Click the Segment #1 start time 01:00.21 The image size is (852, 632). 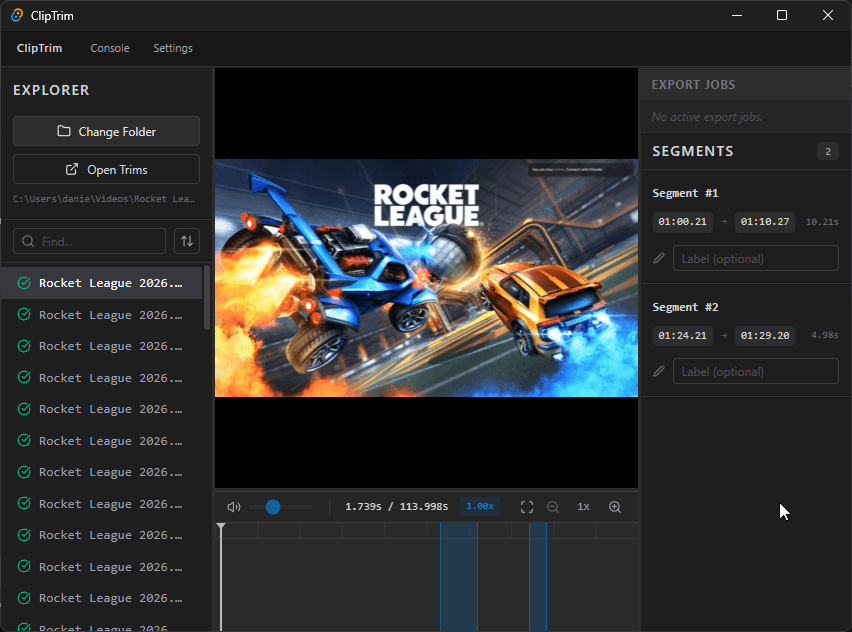(682, 222)
